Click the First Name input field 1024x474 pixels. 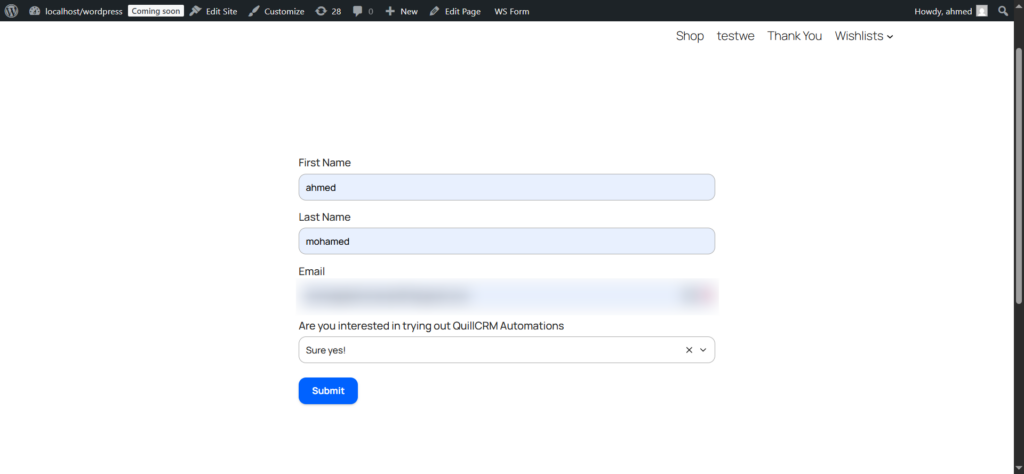coord(506,187)
